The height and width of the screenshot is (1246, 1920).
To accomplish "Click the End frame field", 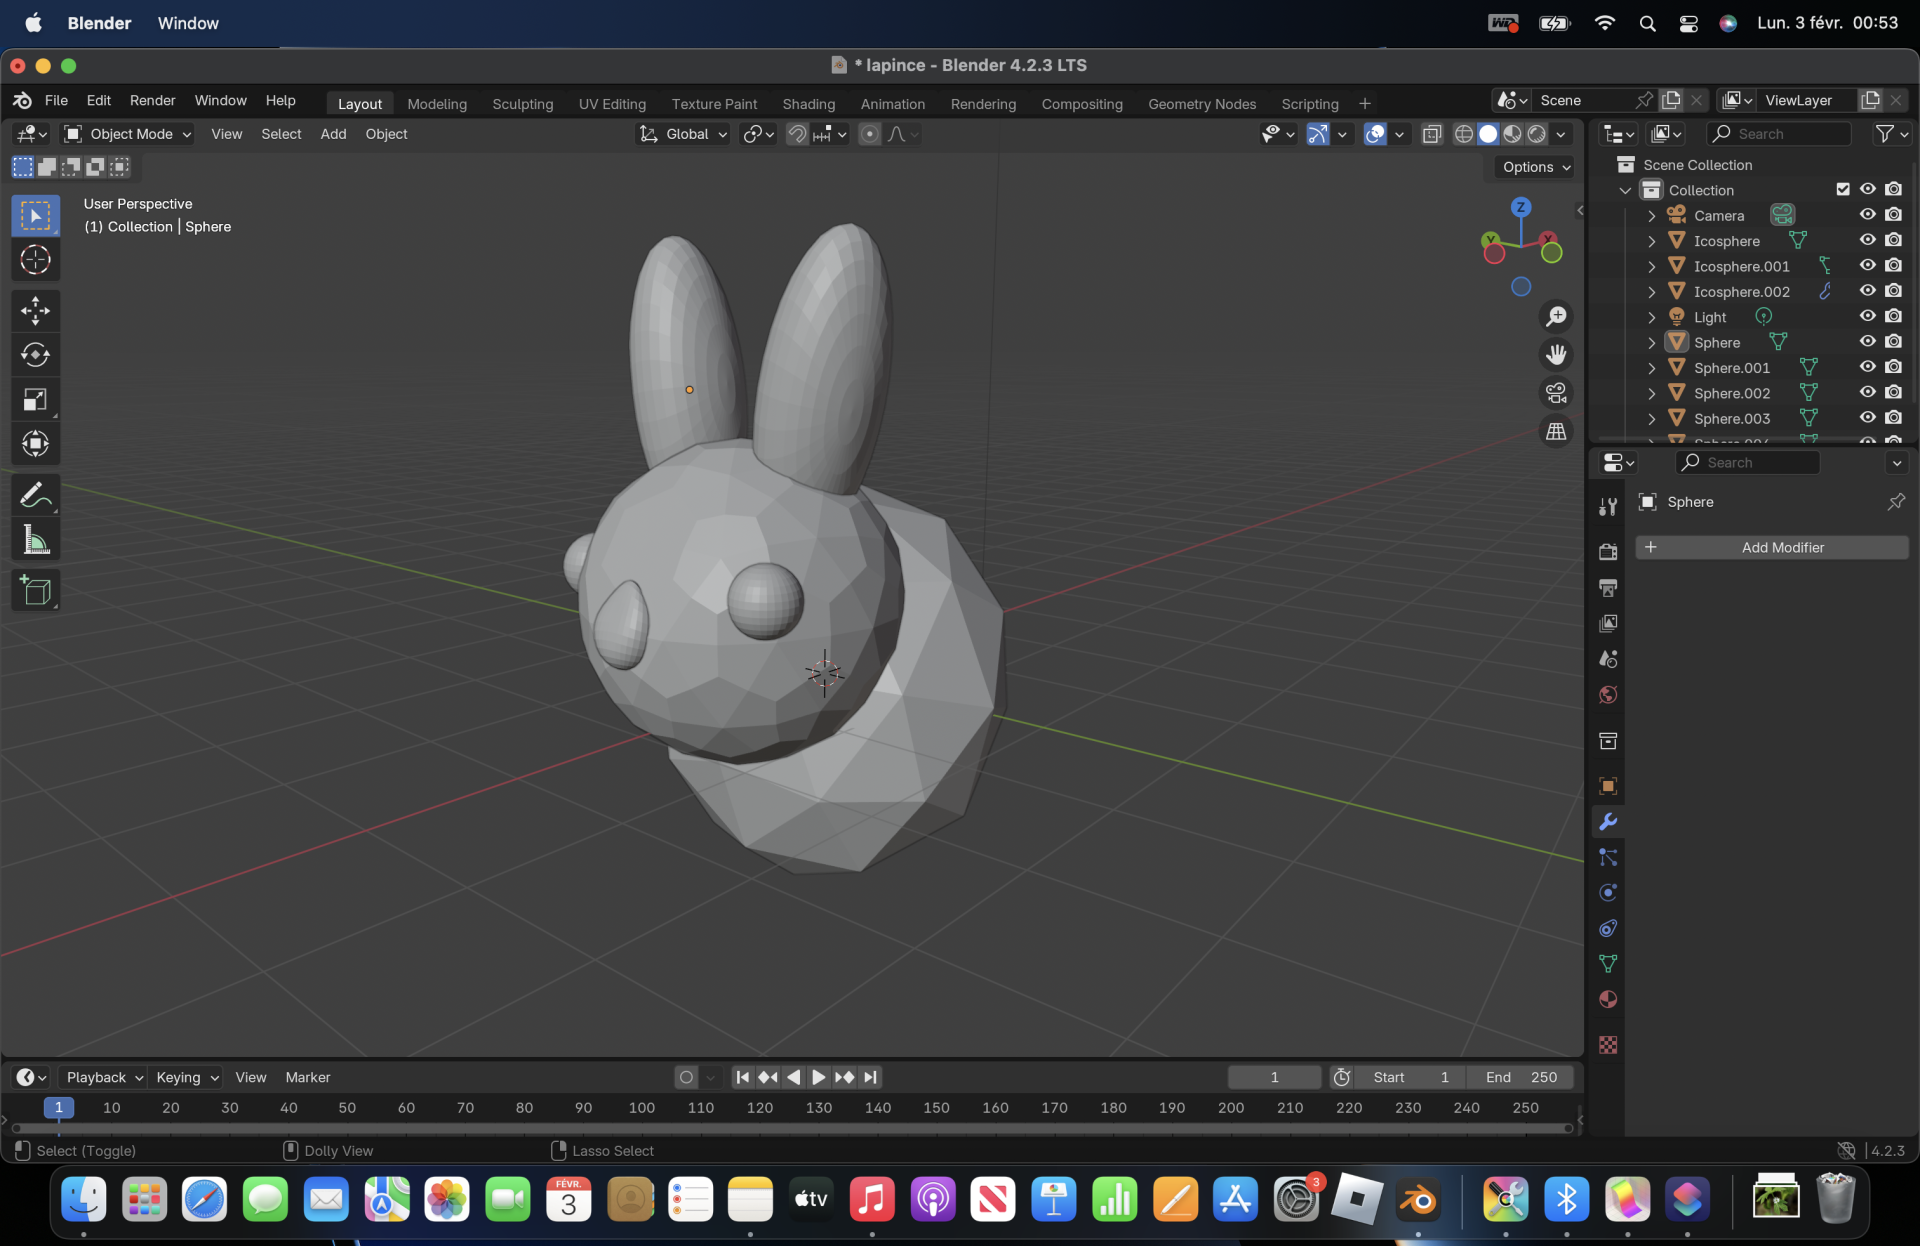I will 1520,1077.
